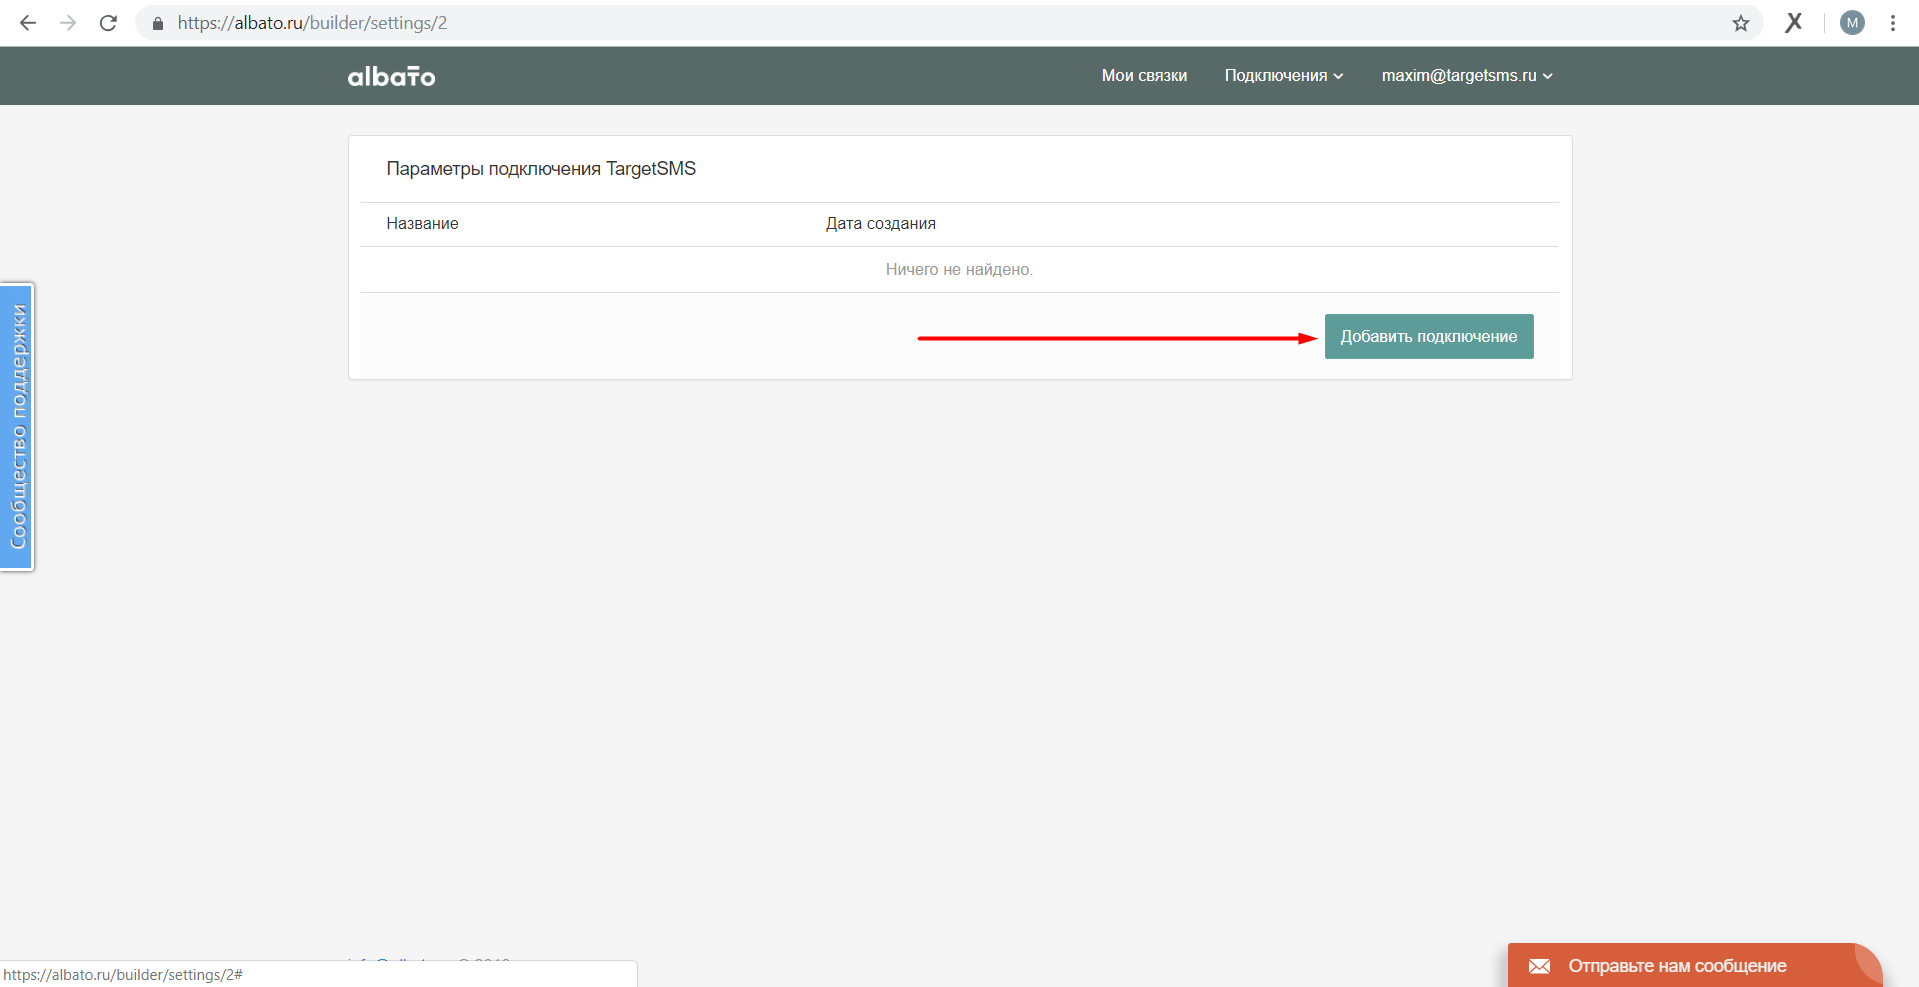Click the envelope icon in message widget
This screenshot has width=1919, height=987.
1539,966
